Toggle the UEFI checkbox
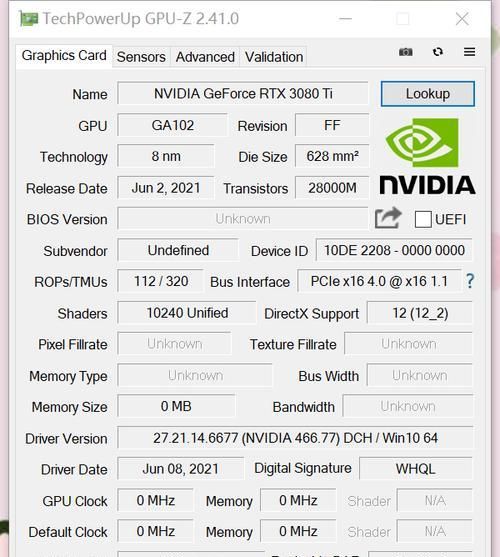This screenshot has width=500, height=557. [423, 219]
